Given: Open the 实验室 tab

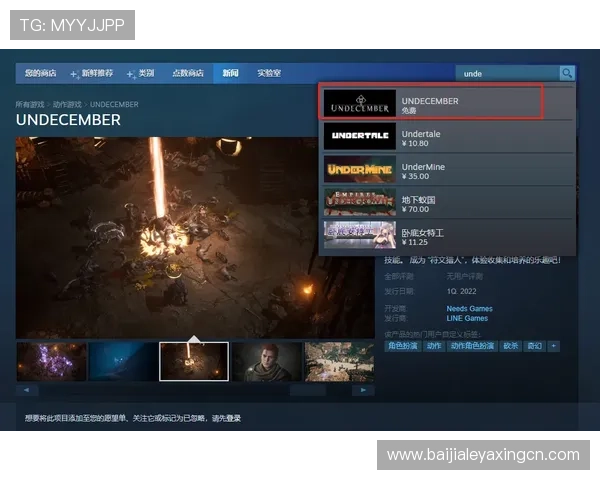Looking at the screenshot, I should [x=269, y=73].
